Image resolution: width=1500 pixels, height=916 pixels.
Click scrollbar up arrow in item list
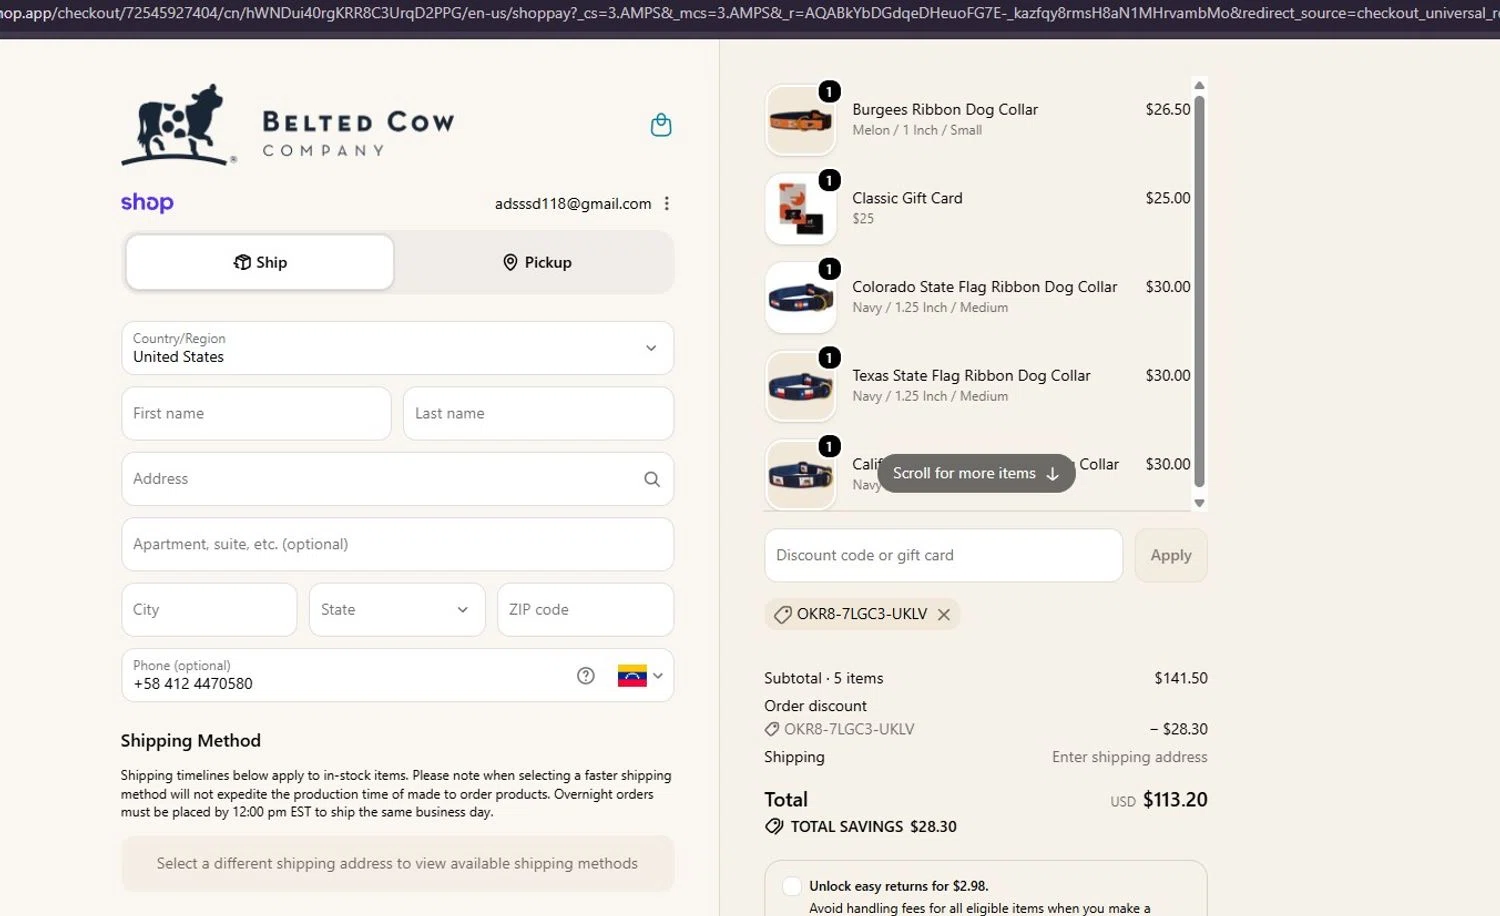click(1199, 85)
